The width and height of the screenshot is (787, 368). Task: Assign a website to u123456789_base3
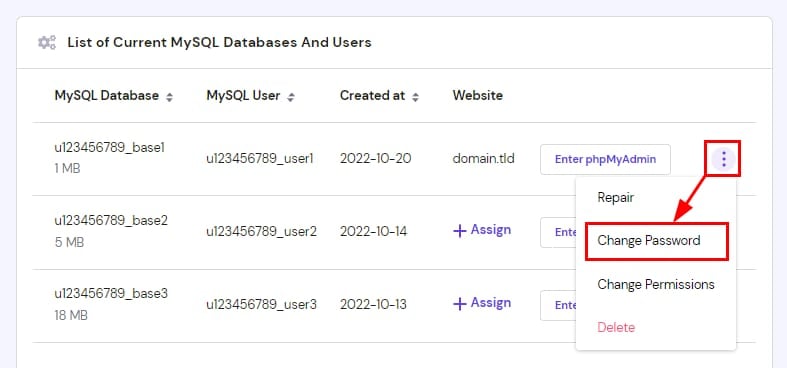pos(482,303)
